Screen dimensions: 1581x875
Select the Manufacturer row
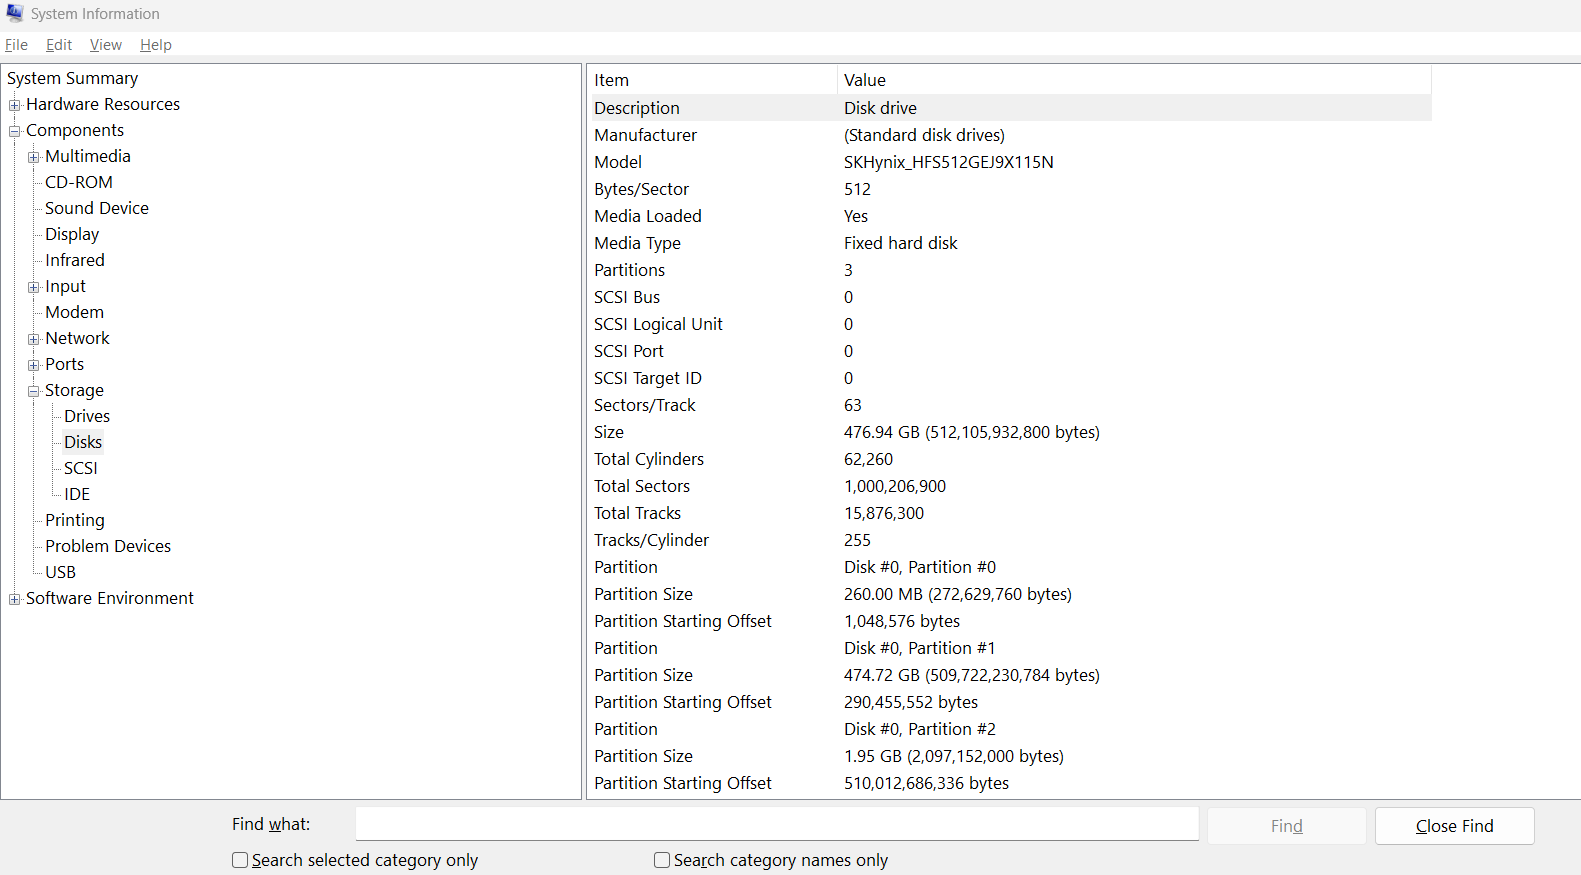(x=1010, y=135)
